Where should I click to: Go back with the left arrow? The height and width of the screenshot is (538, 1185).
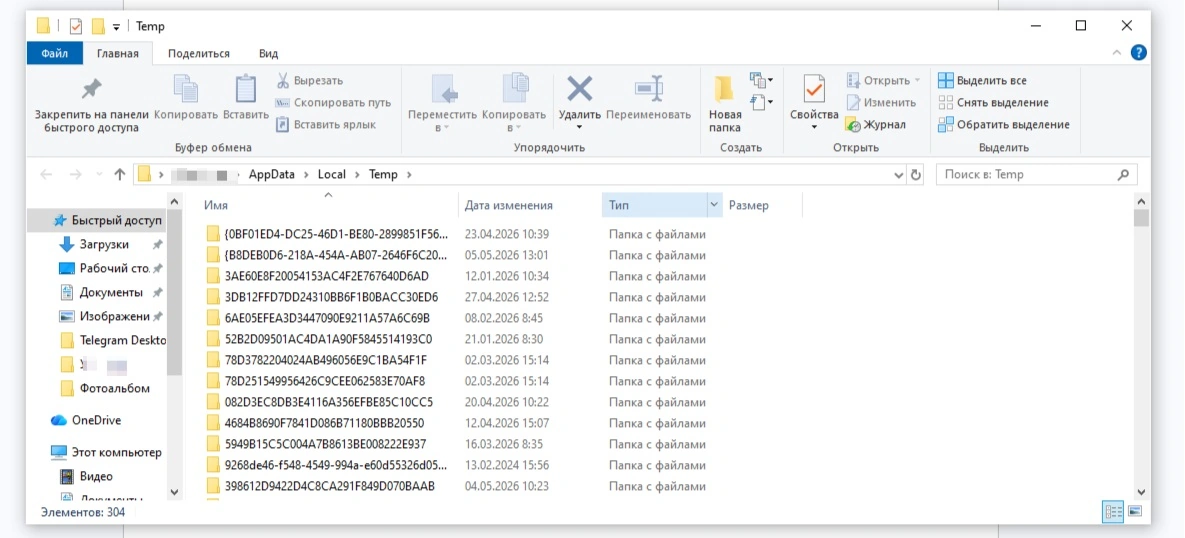pyautogui.click(x=46, y=175)
